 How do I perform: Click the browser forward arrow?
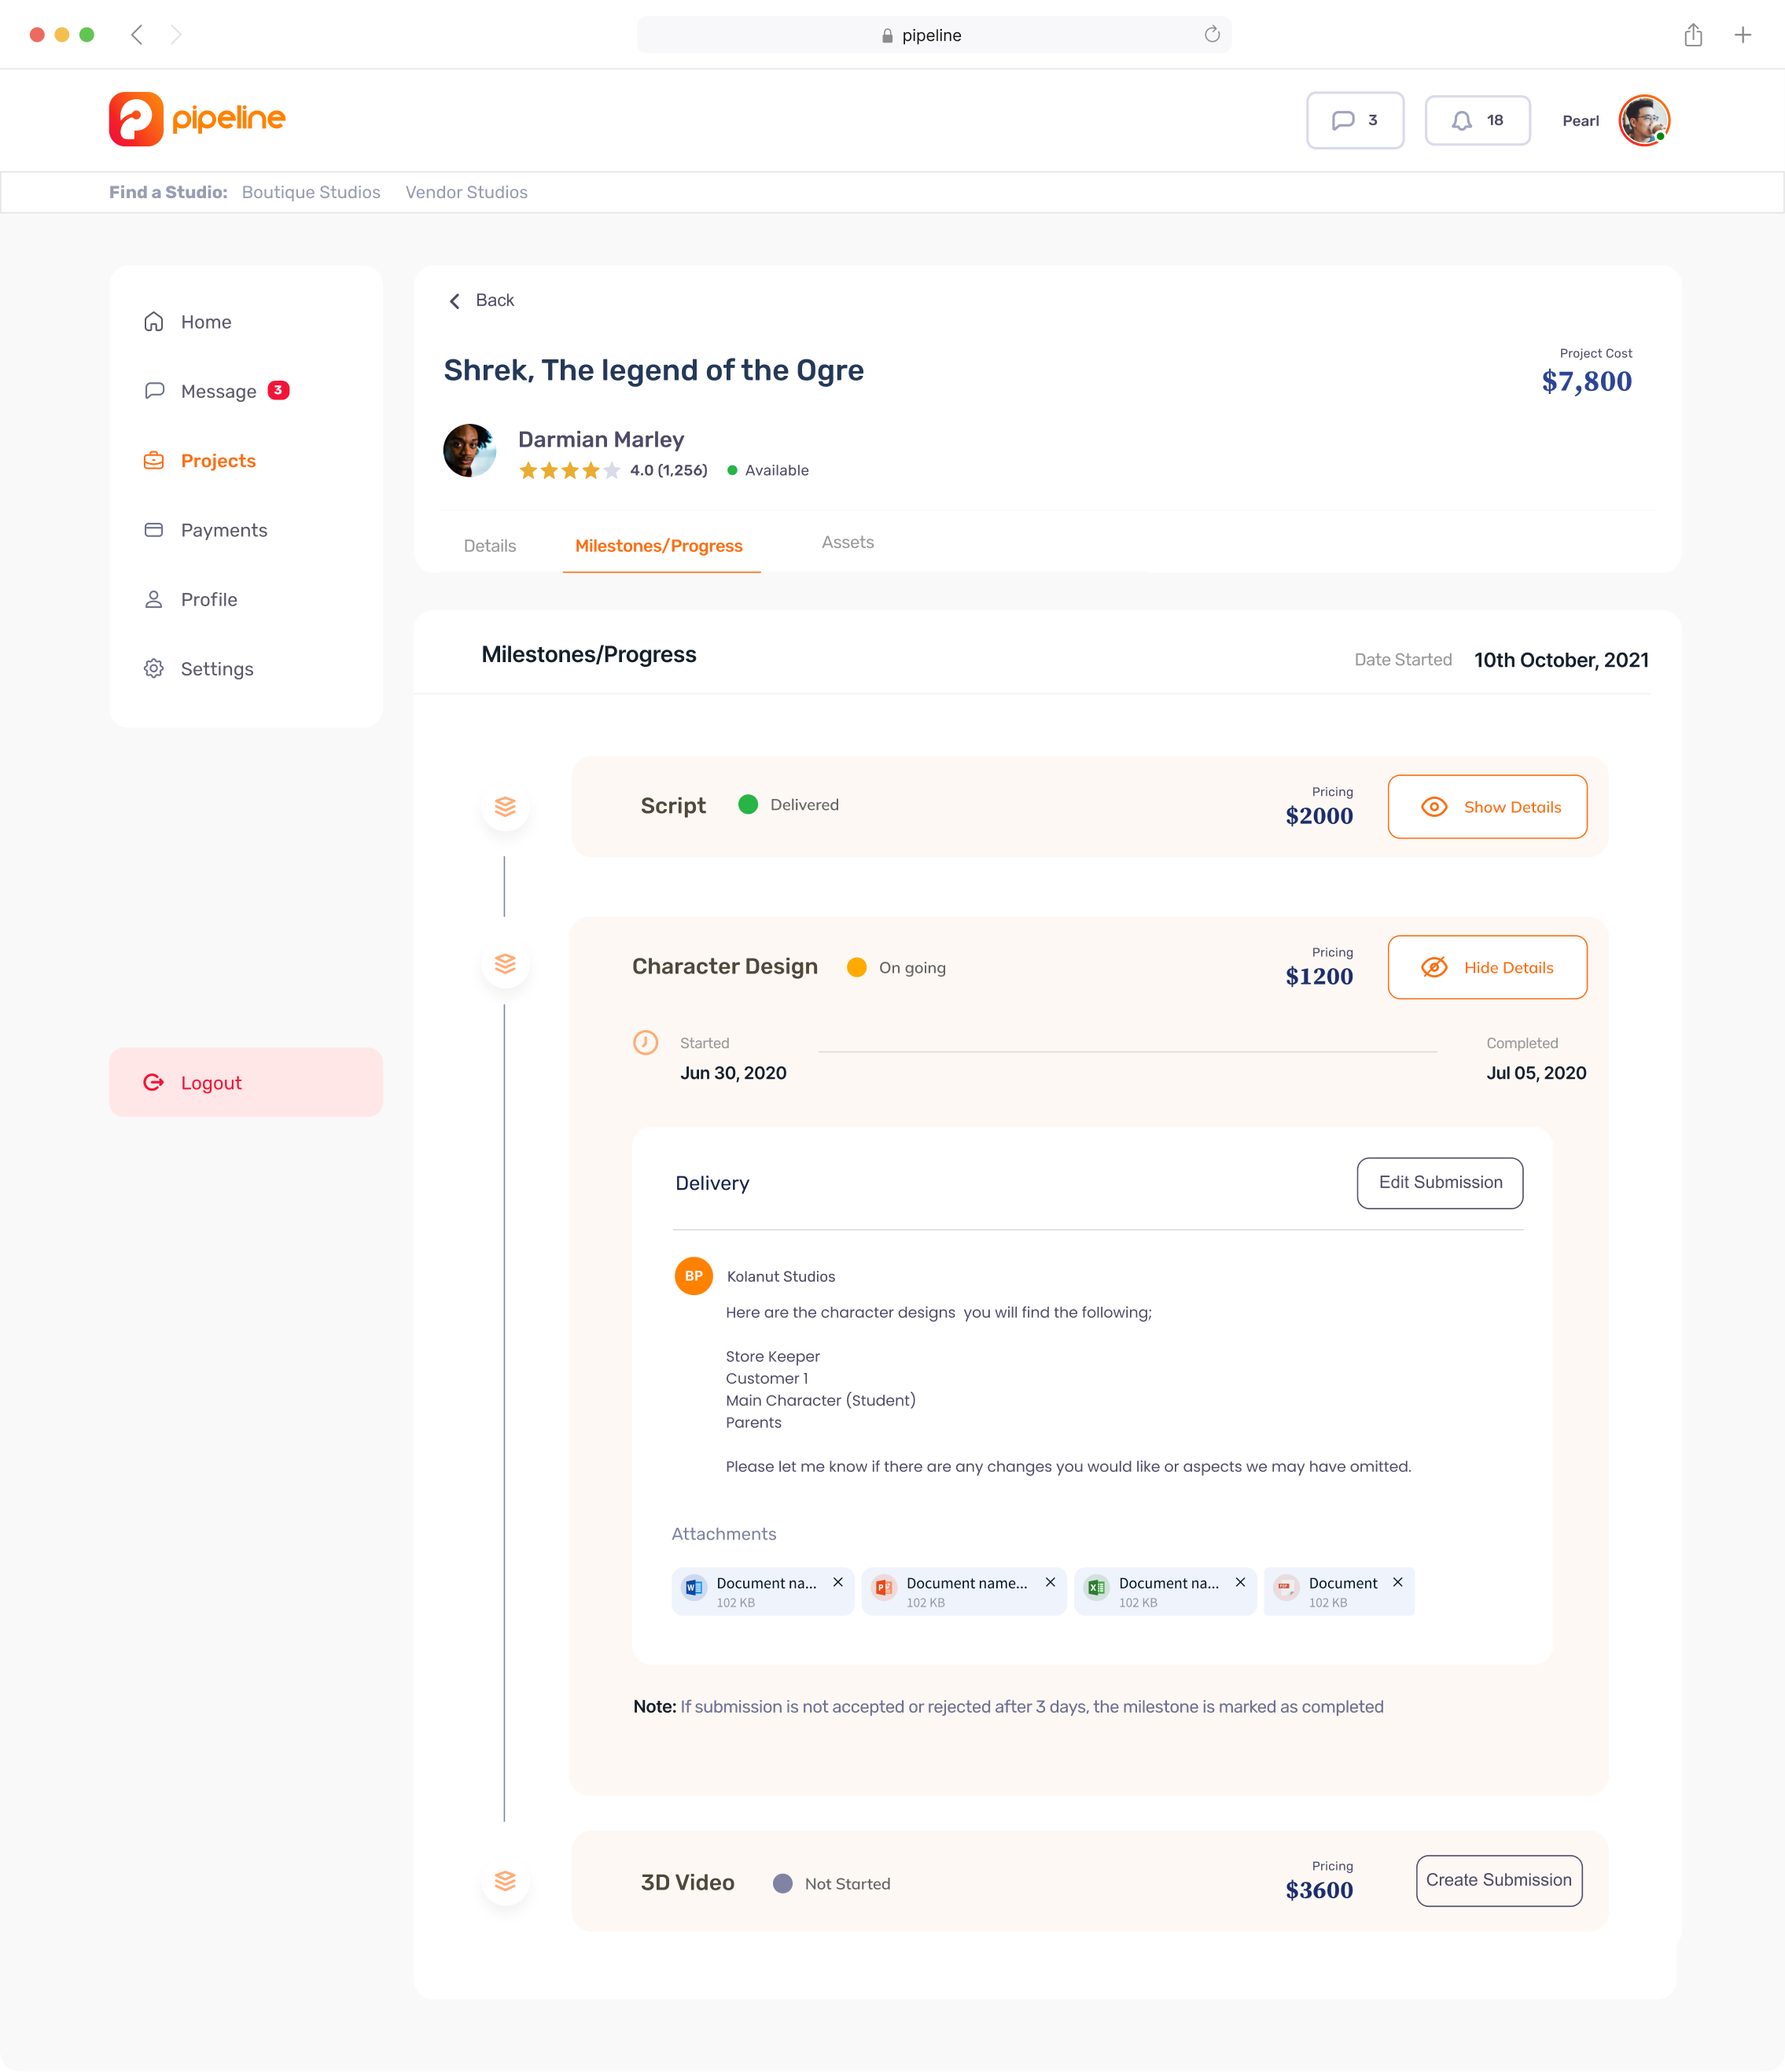pyautogui.click(x=176, y=35)
